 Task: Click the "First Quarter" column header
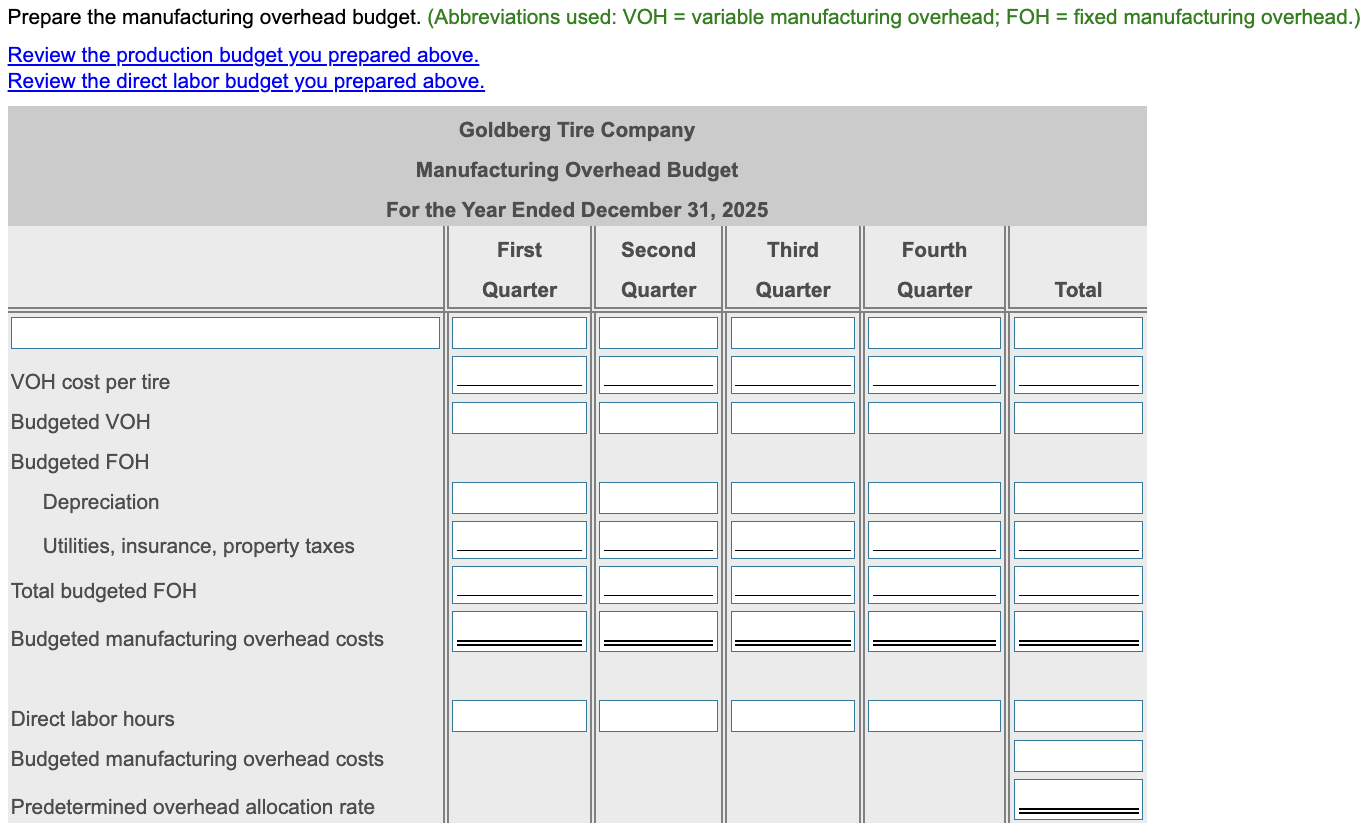[x=519, y=270]
